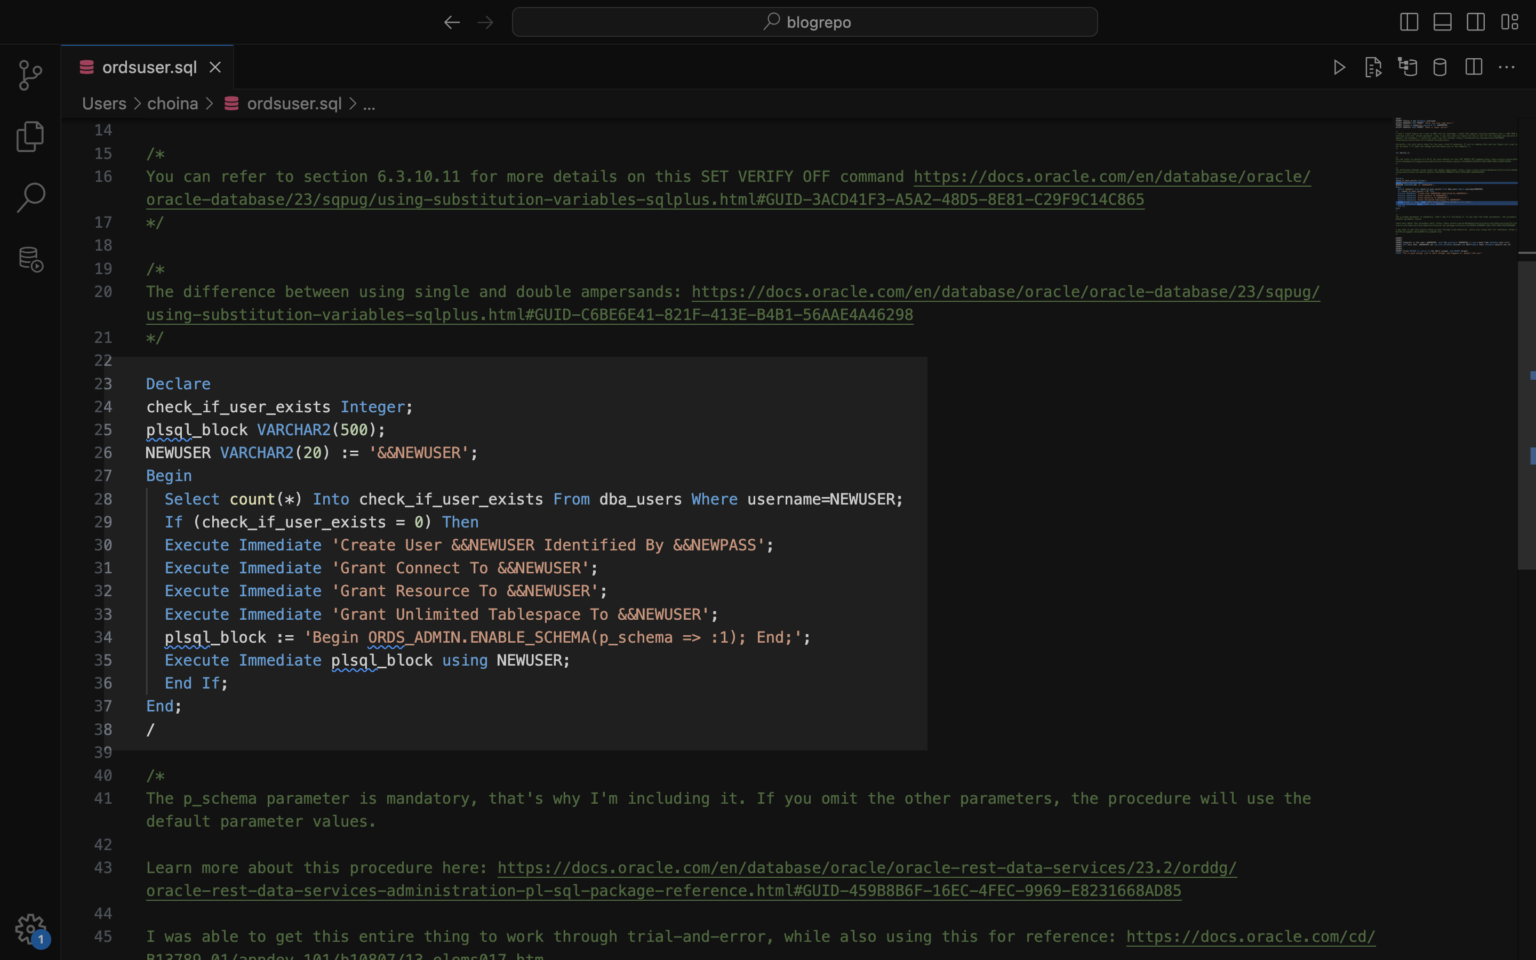Viewport: 1536px width, 960px height.
Task: Expand the breadcrumb ellipsis after ordsuser.sql
Action: [368, 103]
